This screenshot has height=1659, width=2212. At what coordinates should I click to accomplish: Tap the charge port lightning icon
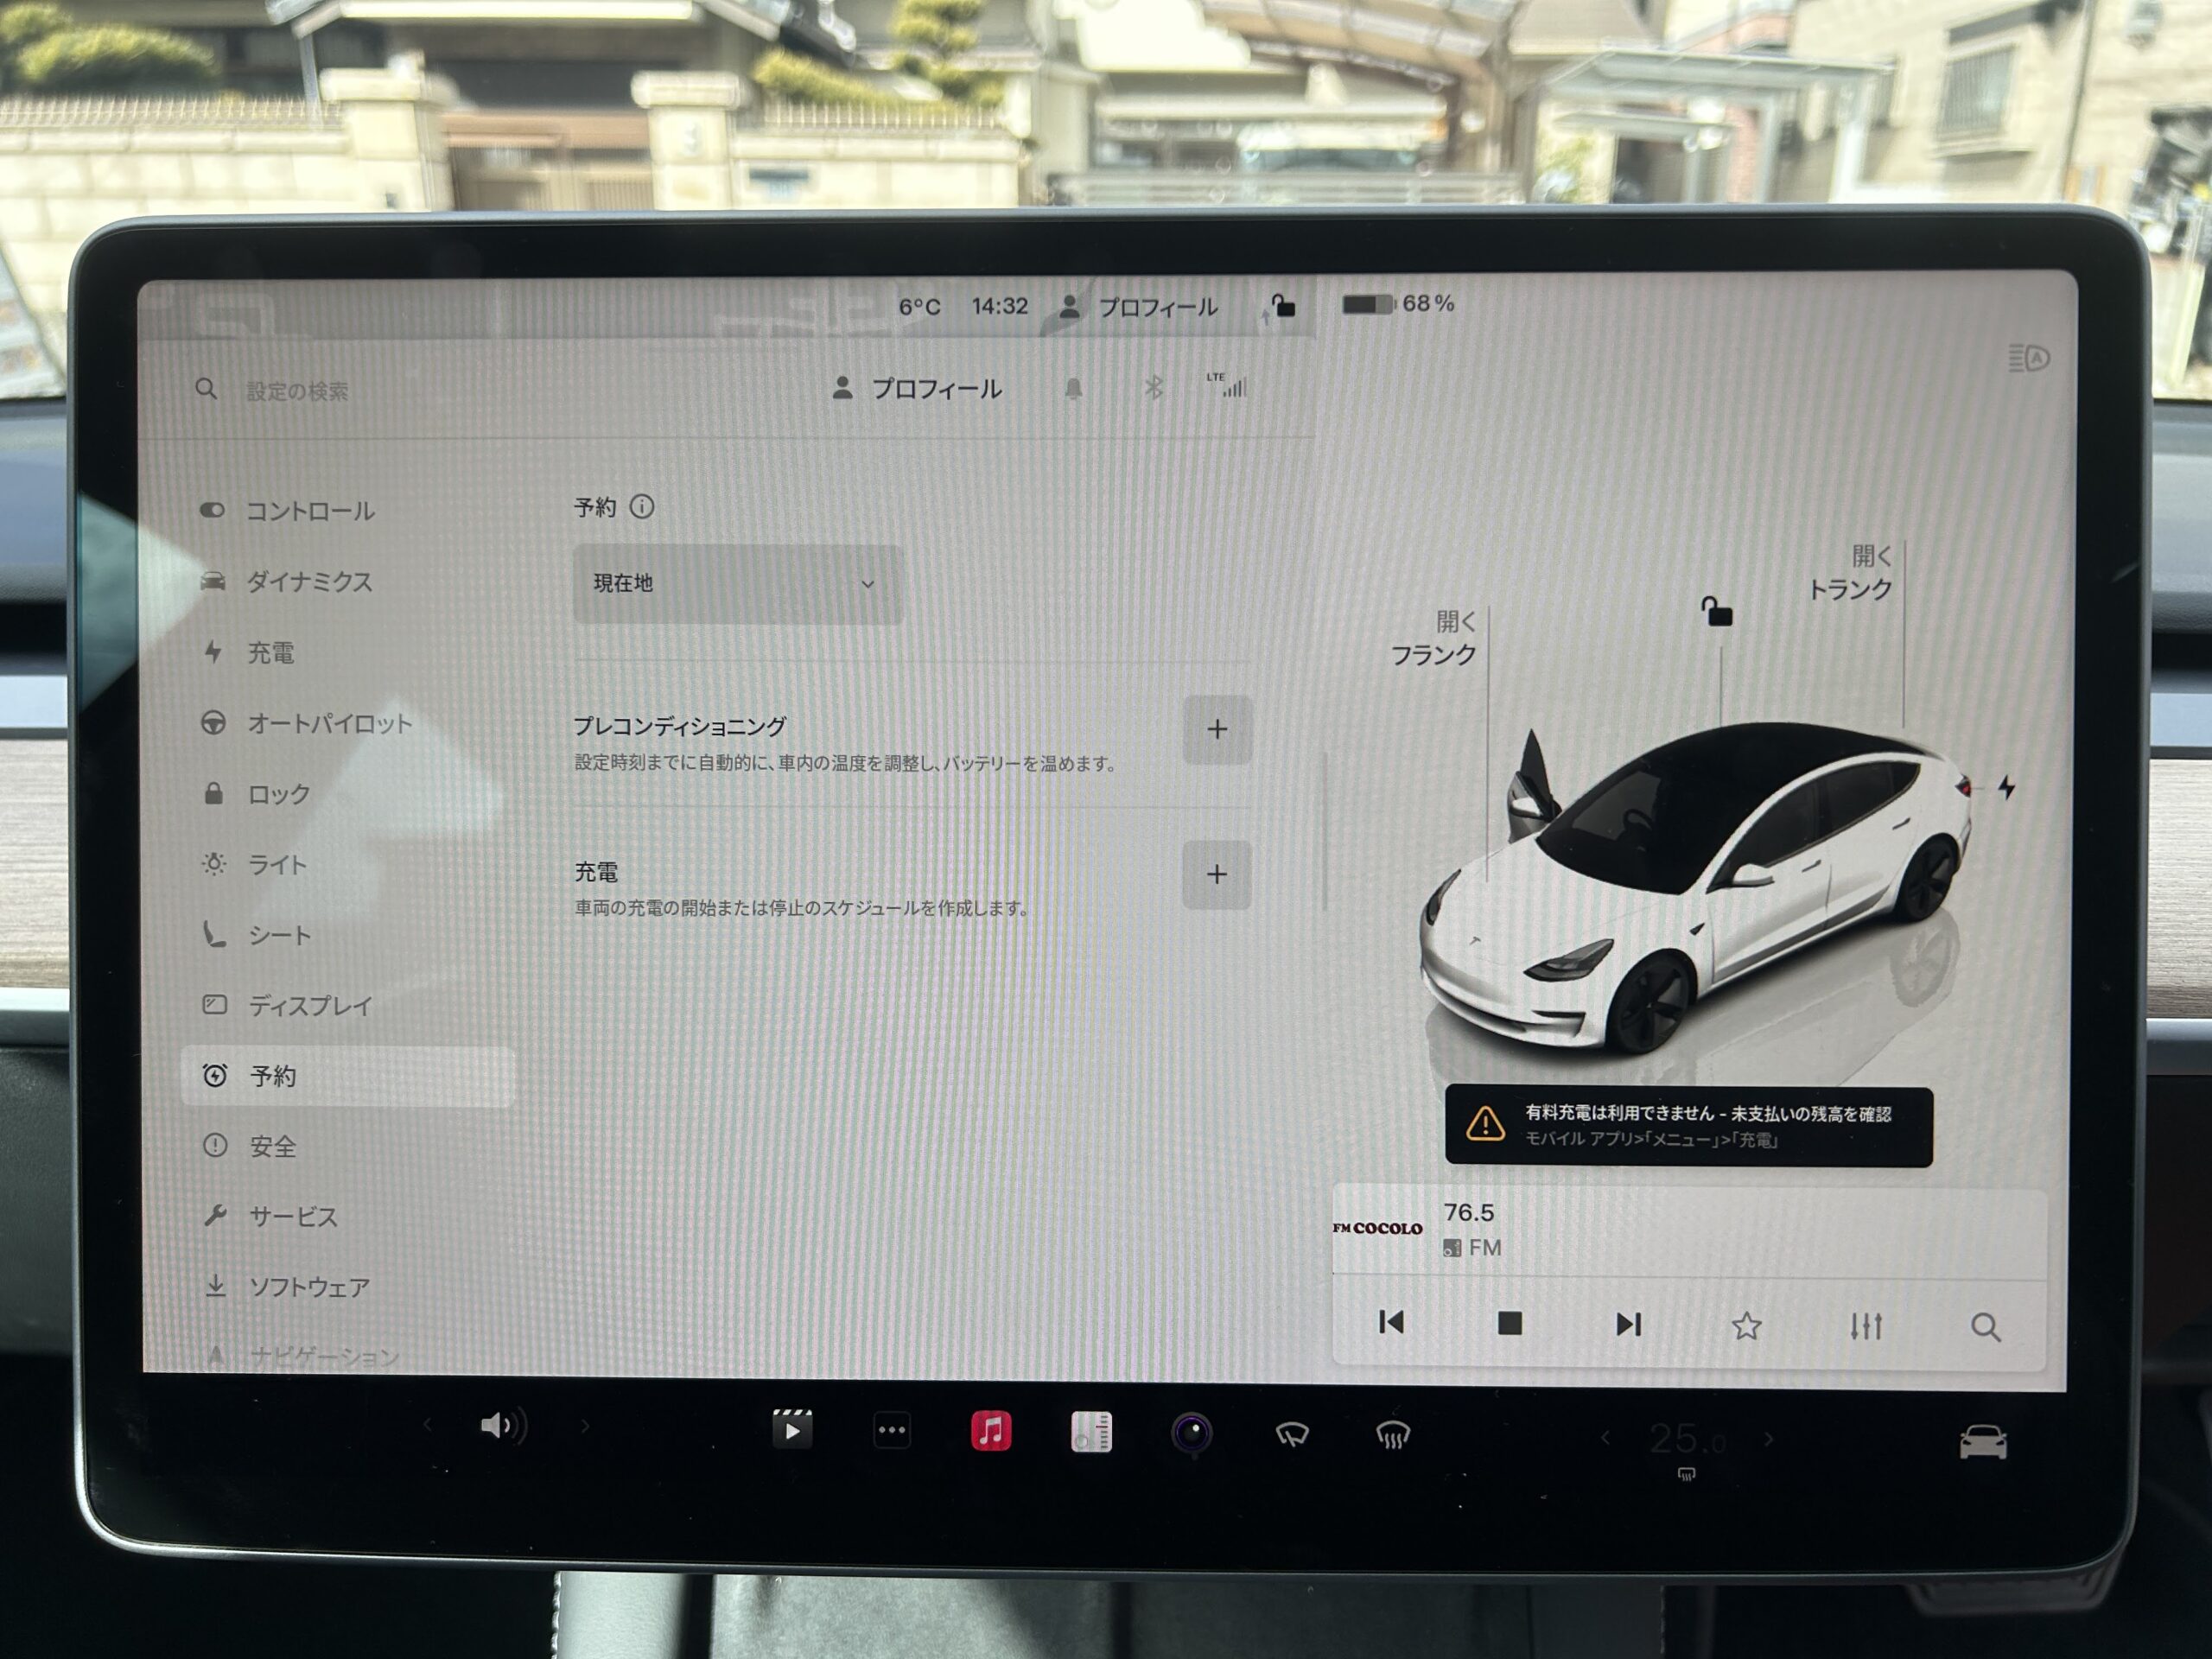(x=2006, y=788)
